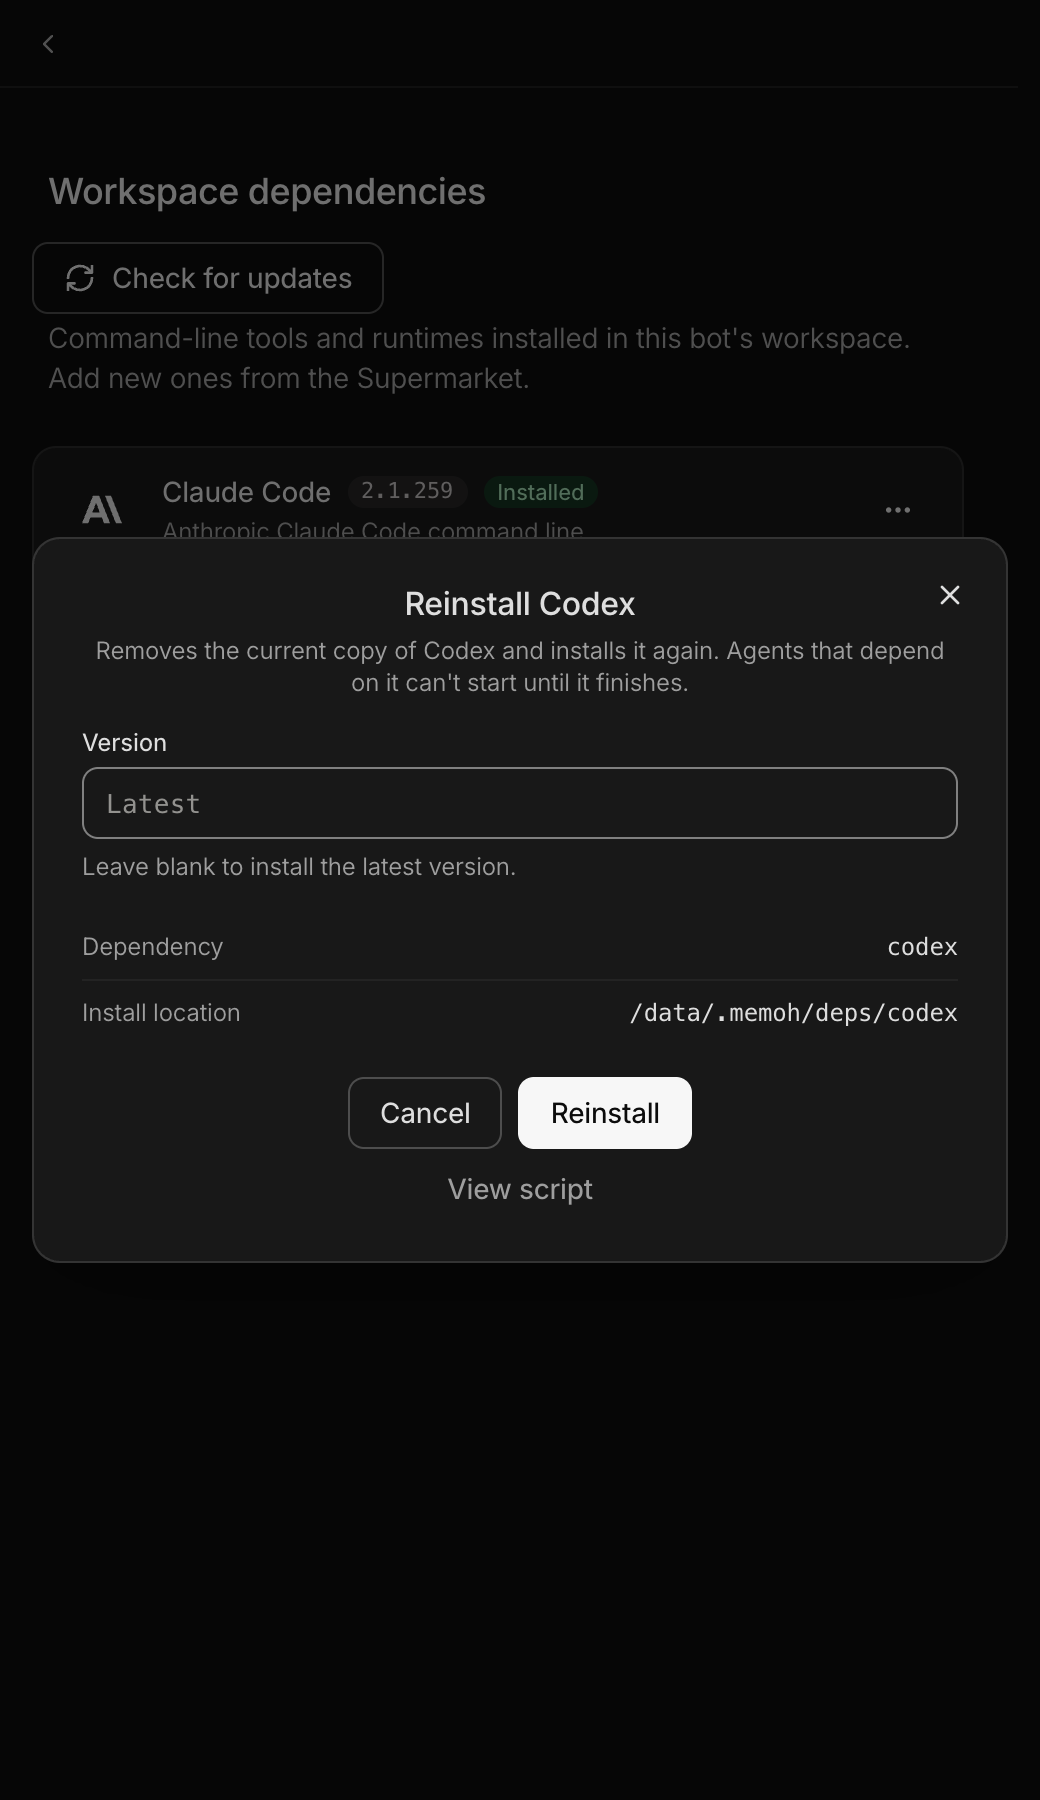Close the Reinstall Codex dialog

[950, 595]
